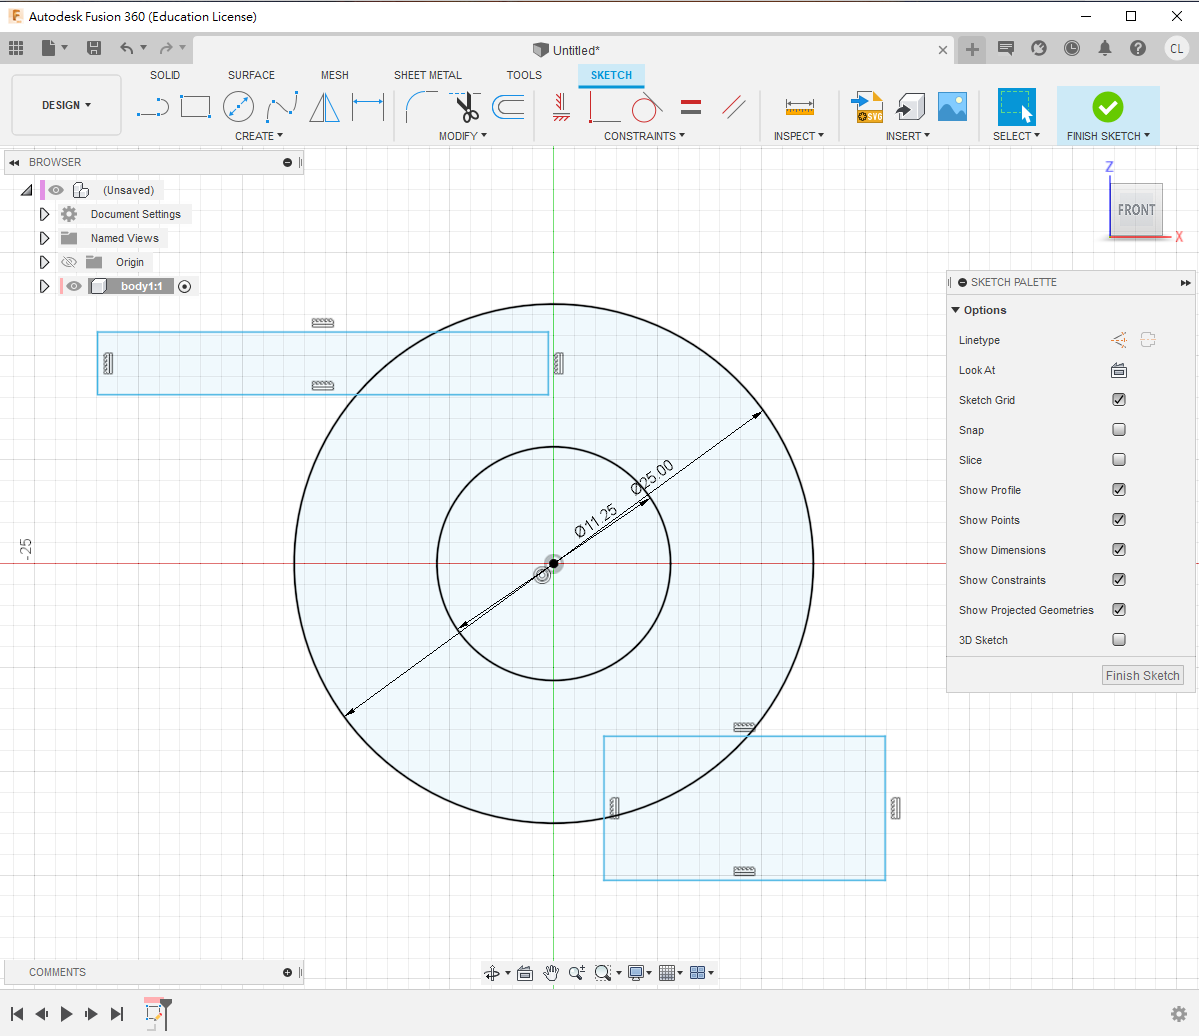This screenshot has width=1199, height=1036.
Task: Pick the Trim scissors tool
Action: 465,106
